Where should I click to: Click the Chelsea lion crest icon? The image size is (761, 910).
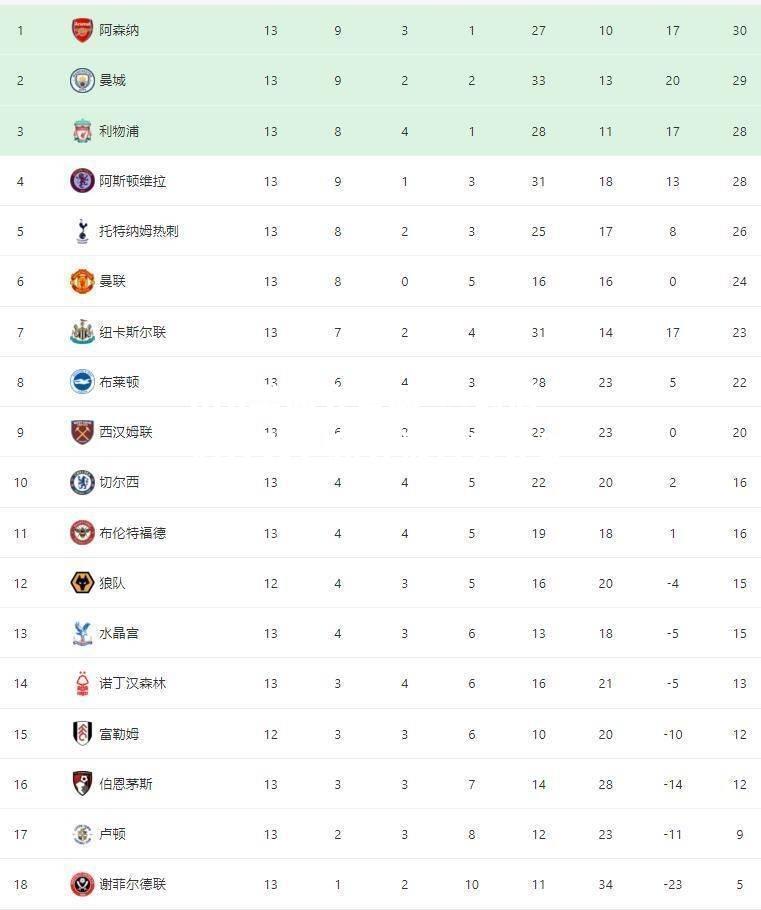pos(82,482)
